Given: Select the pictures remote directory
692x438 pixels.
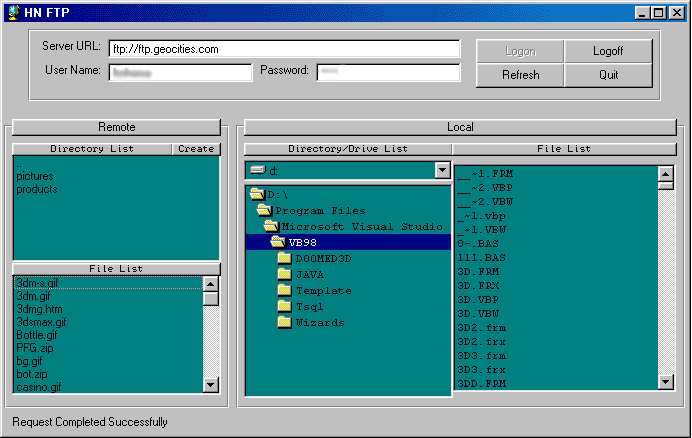Looking at the screenshot, I should (x=35, y=176).
